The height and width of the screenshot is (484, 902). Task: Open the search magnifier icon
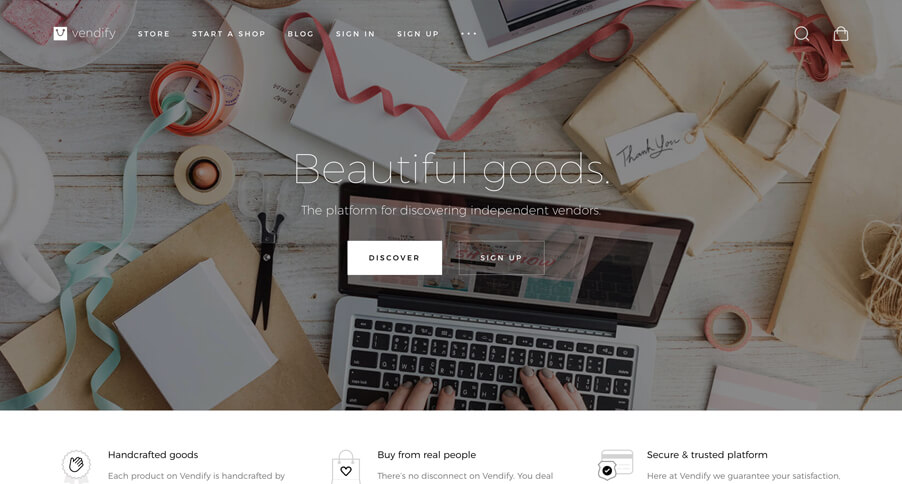(x=801, y=34)
